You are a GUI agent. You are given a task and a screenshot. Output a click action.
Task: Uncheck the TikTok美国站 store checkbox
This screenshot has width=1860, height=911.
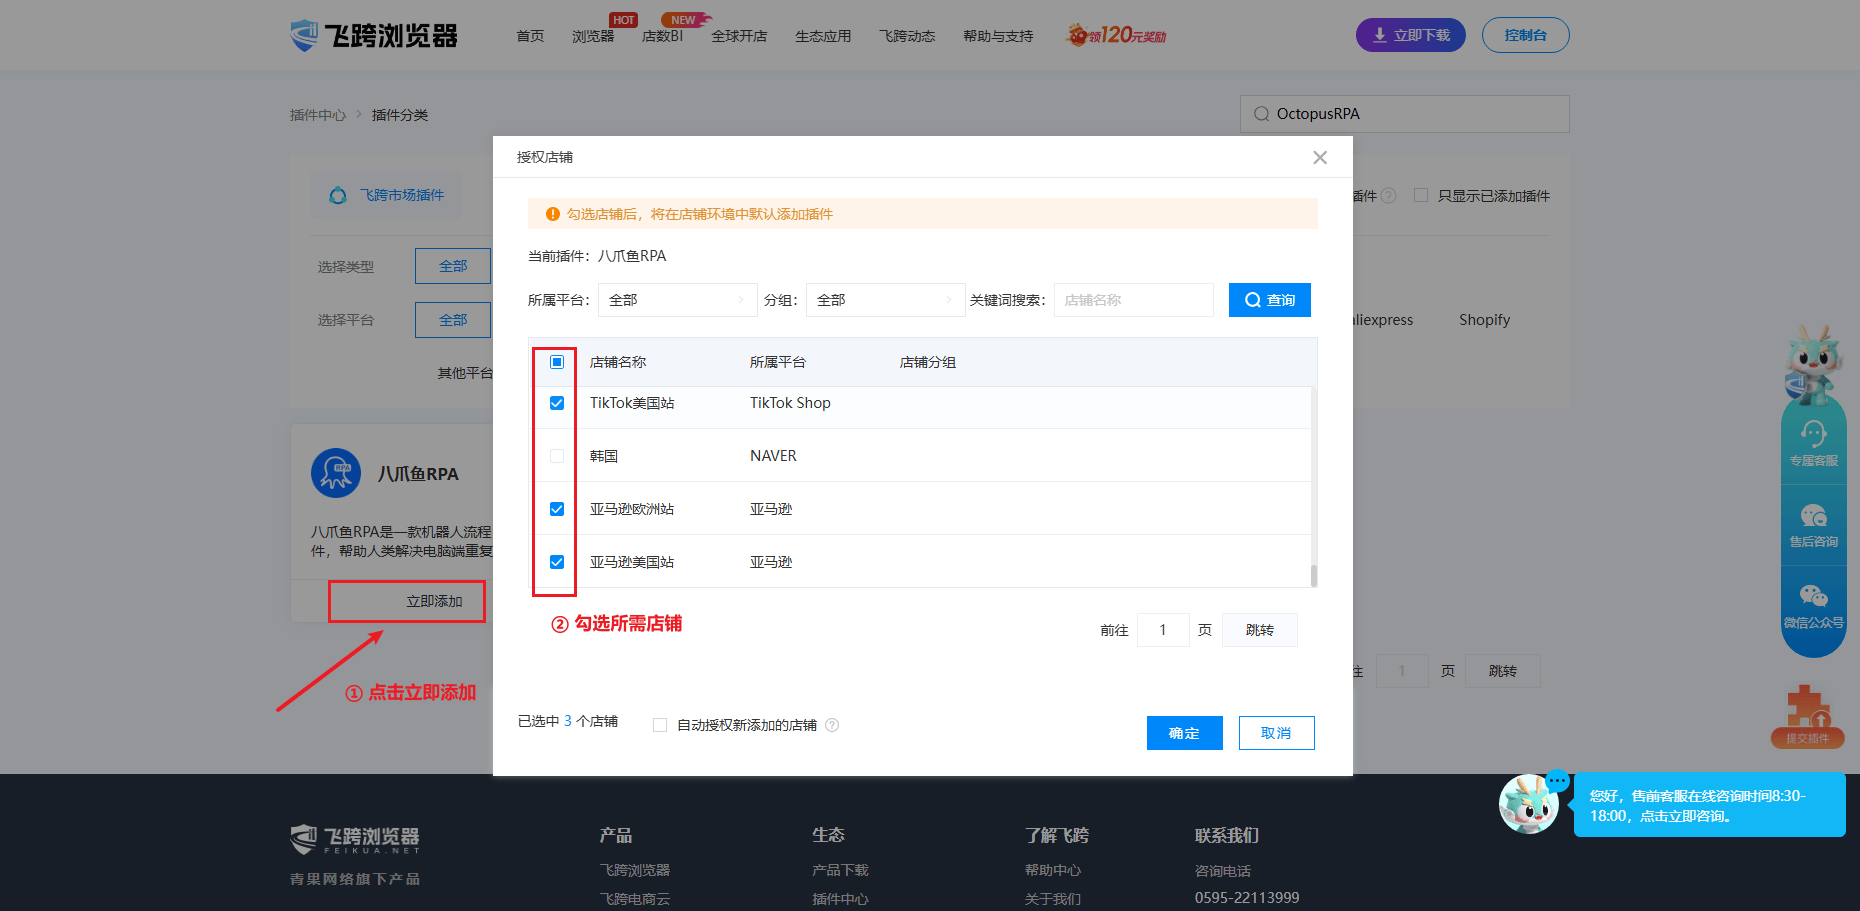(557, 403)
